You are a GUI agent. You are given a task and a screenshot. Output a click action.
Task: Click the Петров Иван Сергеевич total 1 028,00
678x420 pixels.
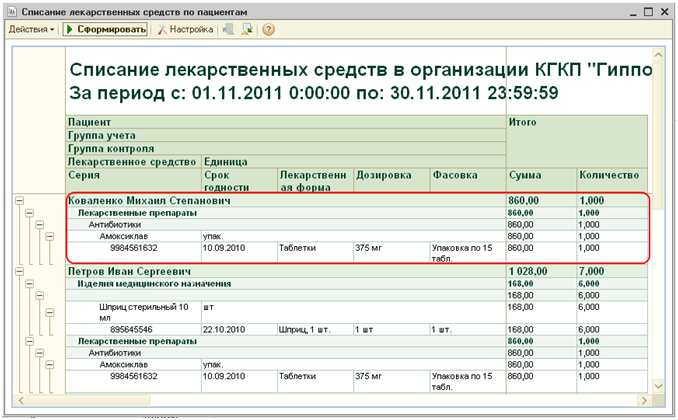click(x=529, y=271)
